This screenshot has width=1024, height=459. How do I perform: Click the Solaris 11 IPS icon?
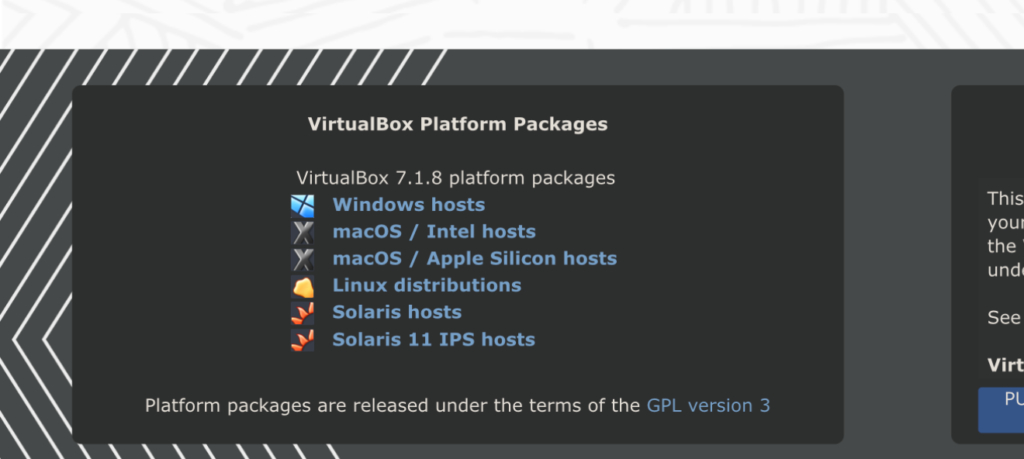[302, 340]
